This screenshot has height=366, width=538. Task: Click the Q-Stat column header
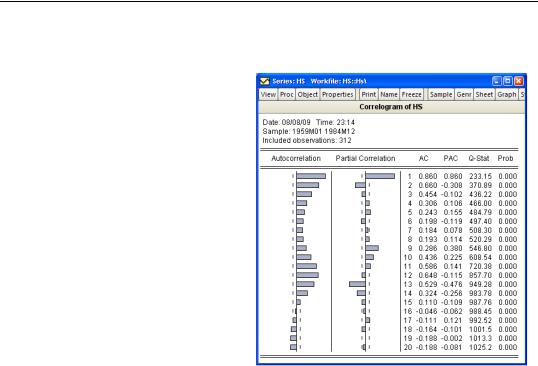(479, 158)
